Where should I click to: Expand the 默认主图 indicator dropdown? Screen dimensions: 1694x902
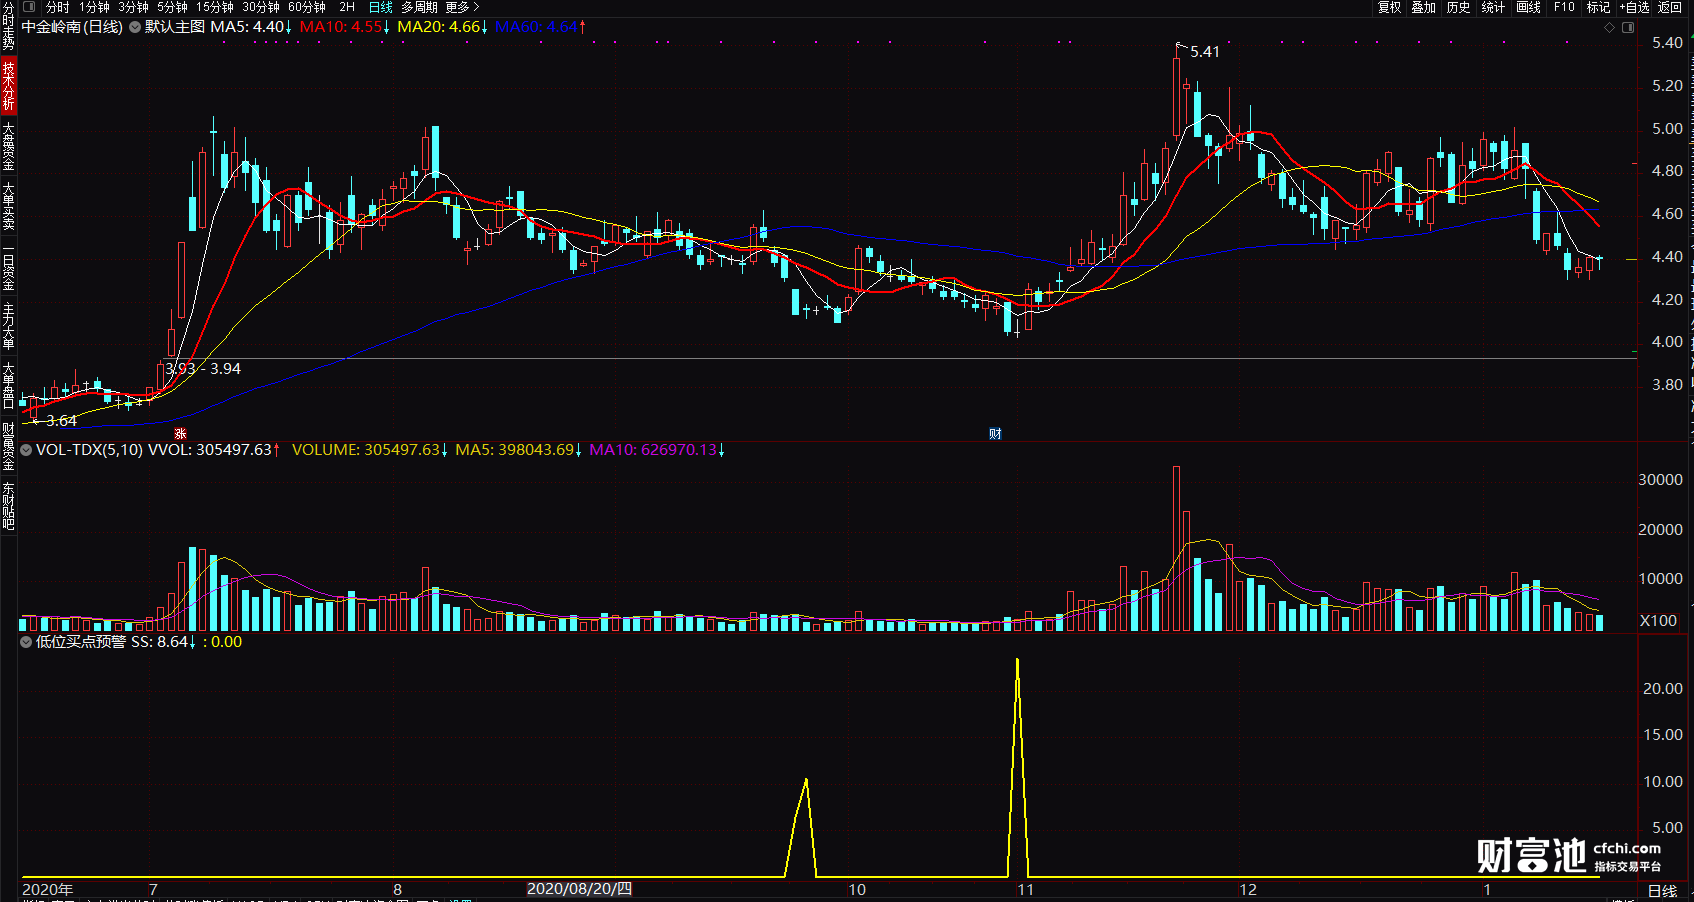[135, 27]
